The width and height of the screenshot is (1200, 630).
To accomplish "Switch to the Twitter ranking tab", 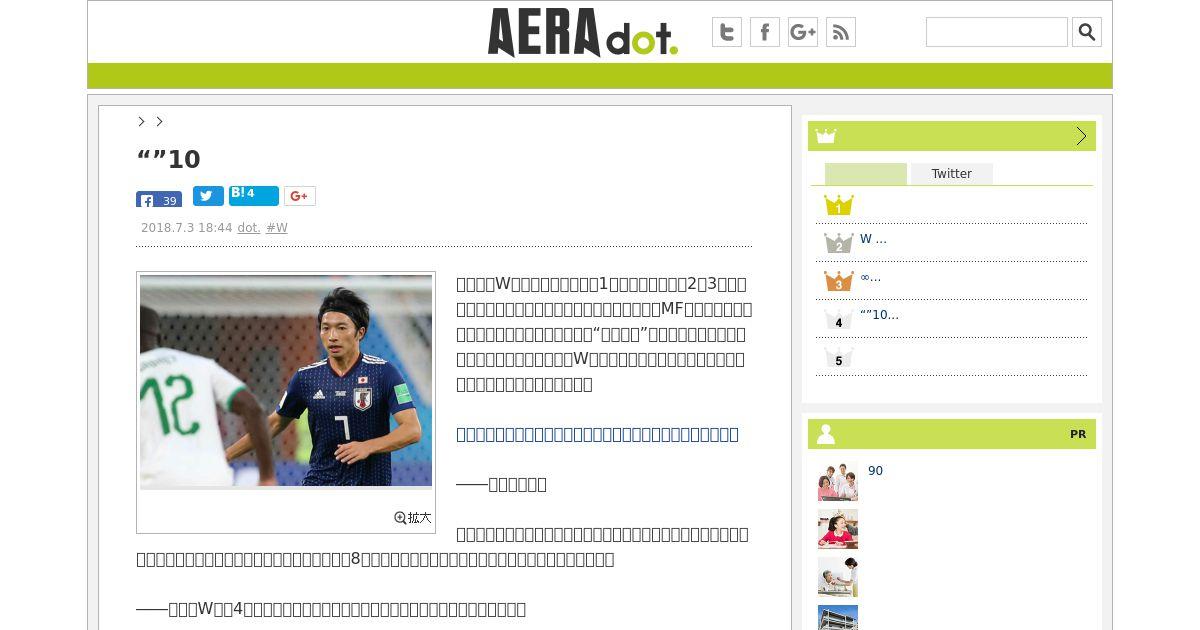I will pos(952,174).
